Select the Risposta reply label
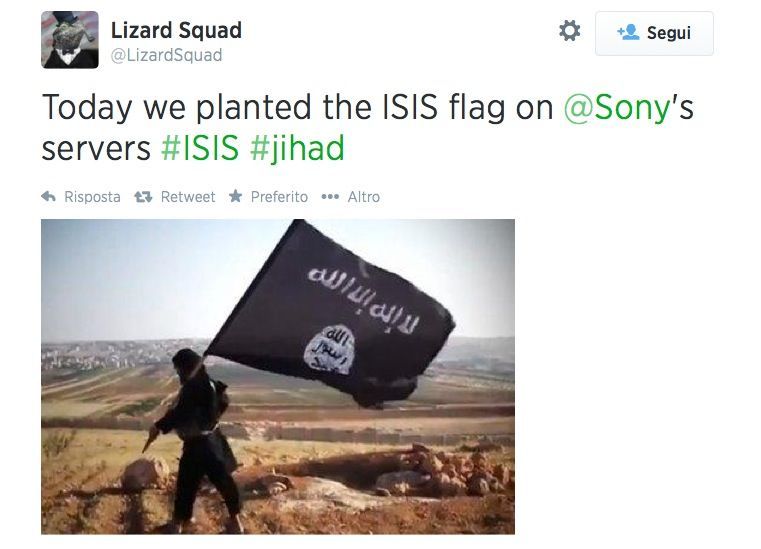Viewport: 761px width, 549px height. 92,197
